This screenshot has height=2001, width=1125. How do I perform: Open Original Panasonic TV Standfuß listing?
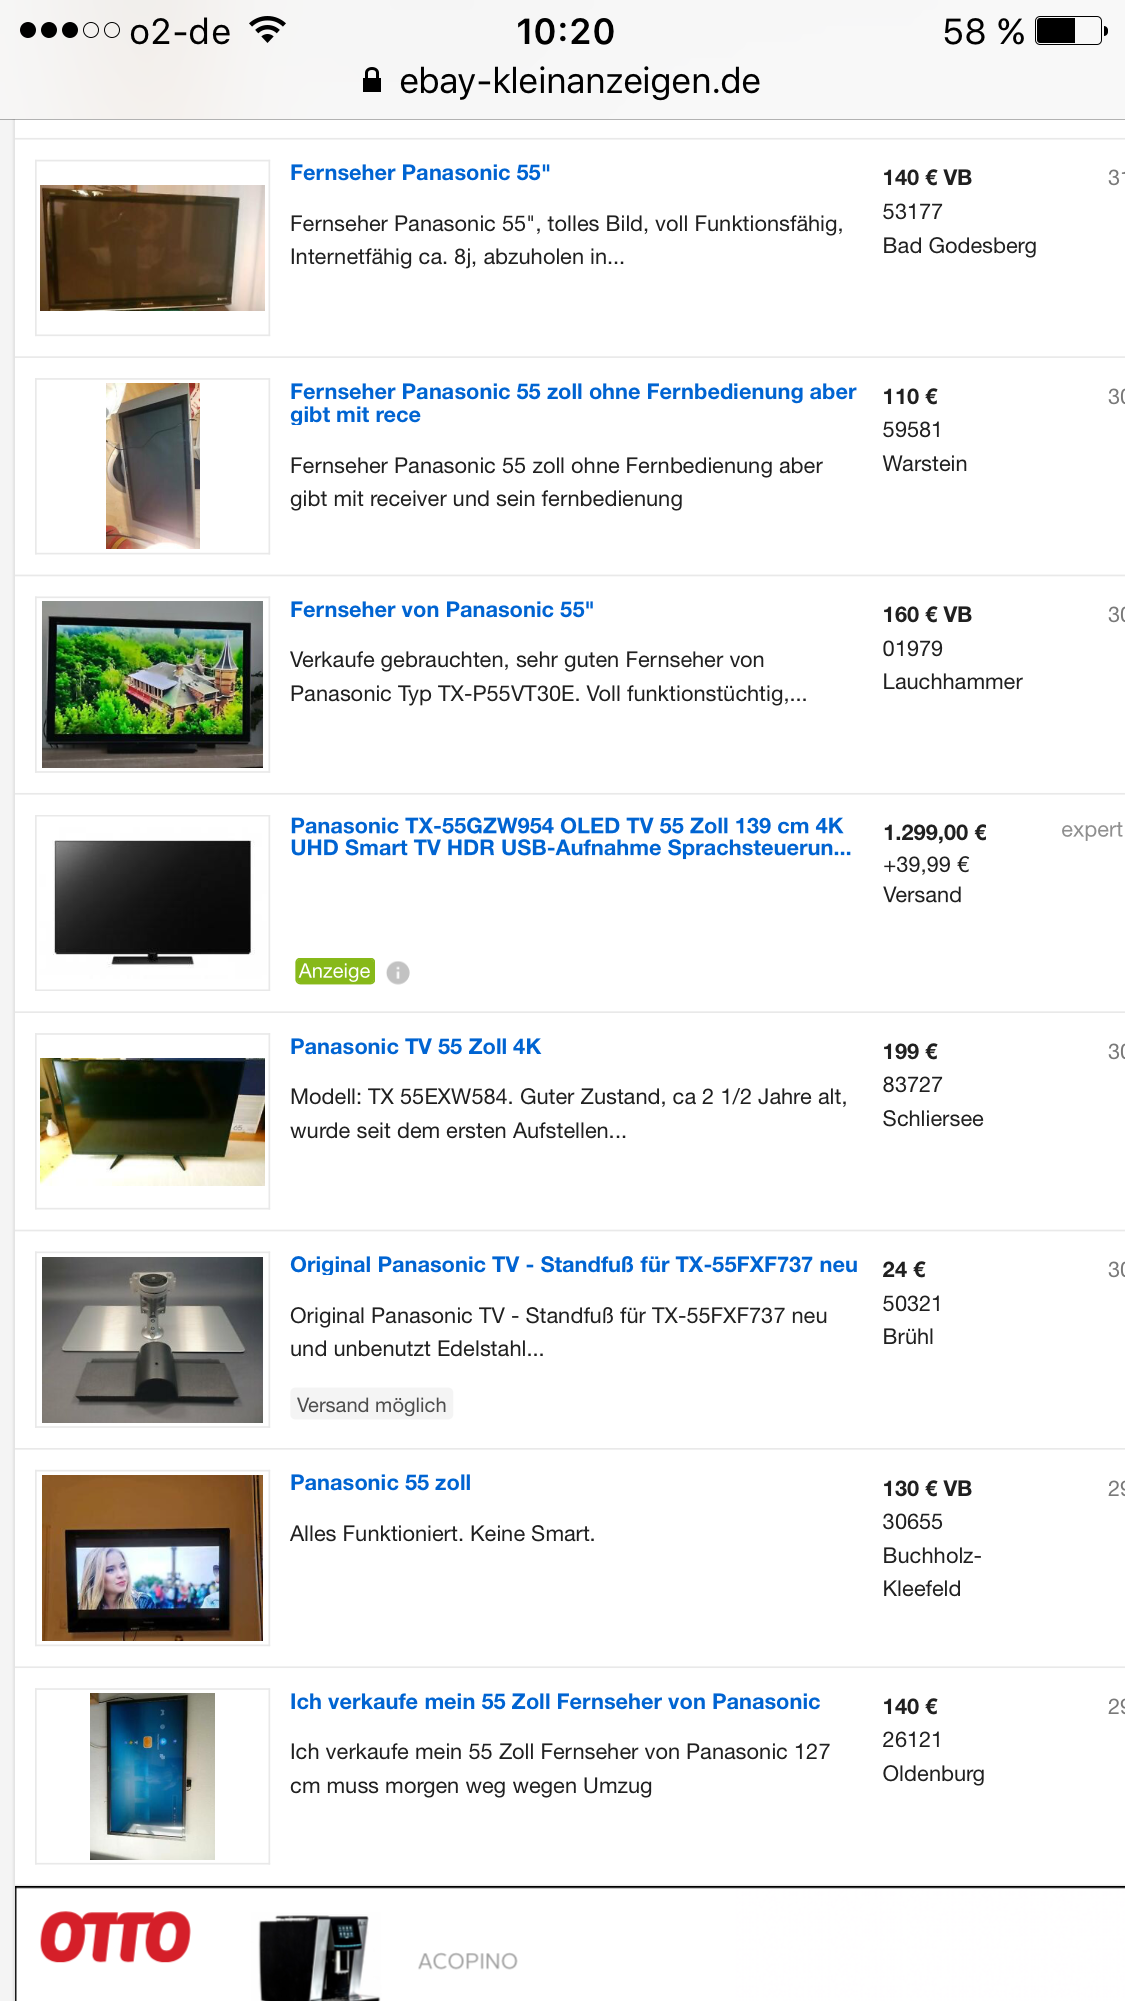(x=574, y=1265)
